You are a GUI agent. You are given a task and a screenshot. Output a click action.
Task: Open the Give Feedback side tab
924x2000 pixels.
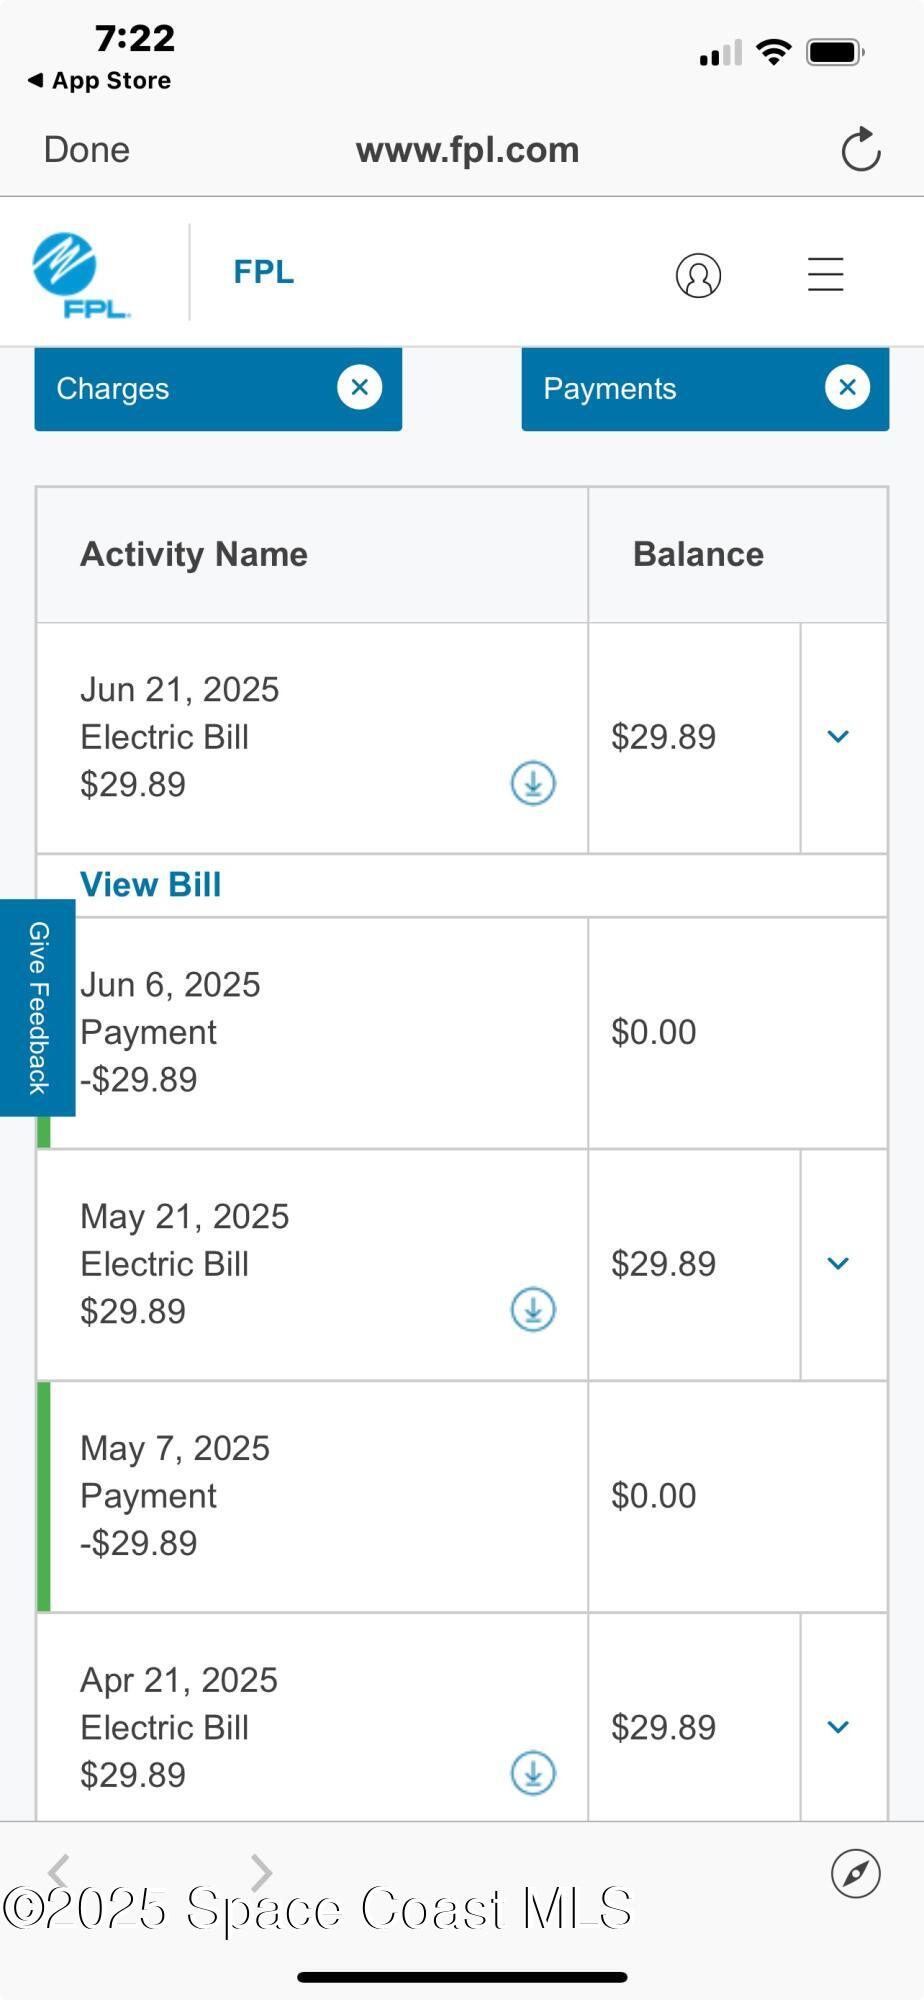tap(38, 1007)
